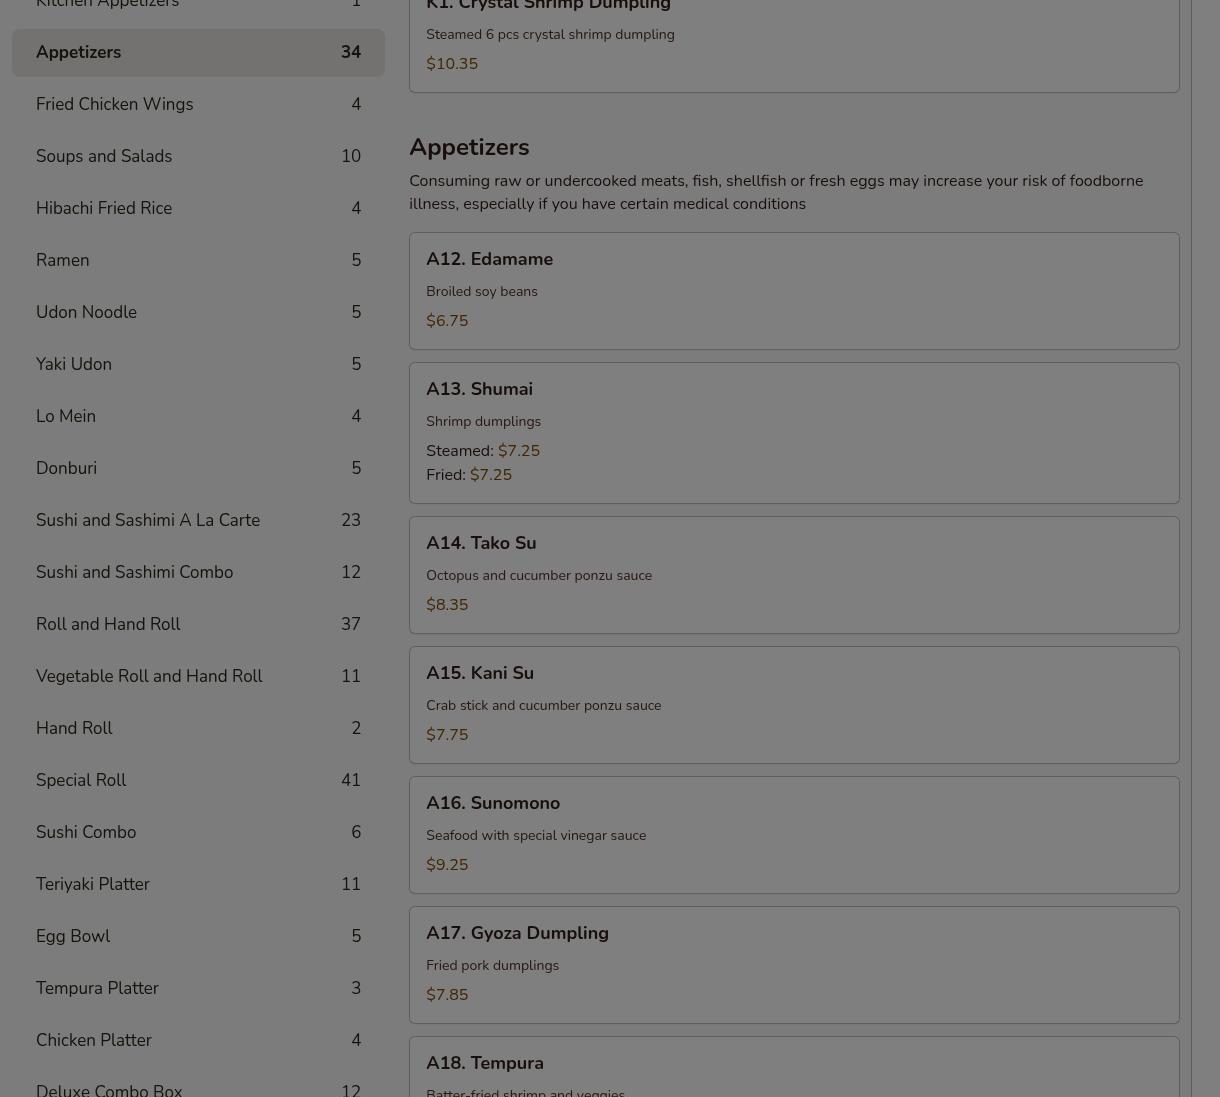
Task: Choose the A15. Kani Su item
Action: coord(794,705)
